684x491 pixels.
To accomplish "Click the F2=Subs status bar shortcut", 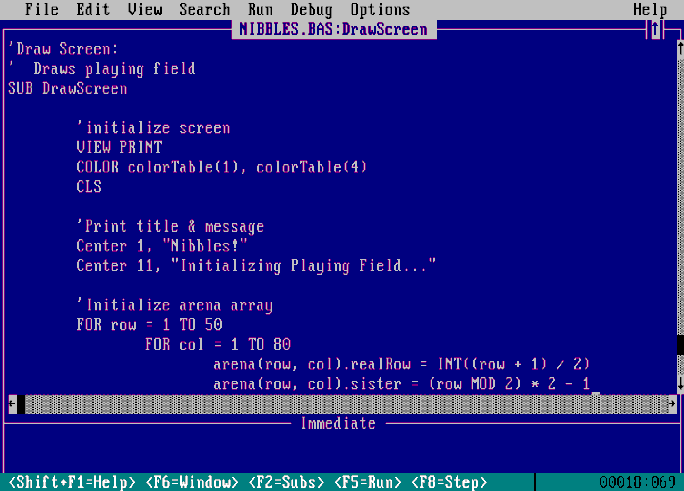I will coord(286,482).
